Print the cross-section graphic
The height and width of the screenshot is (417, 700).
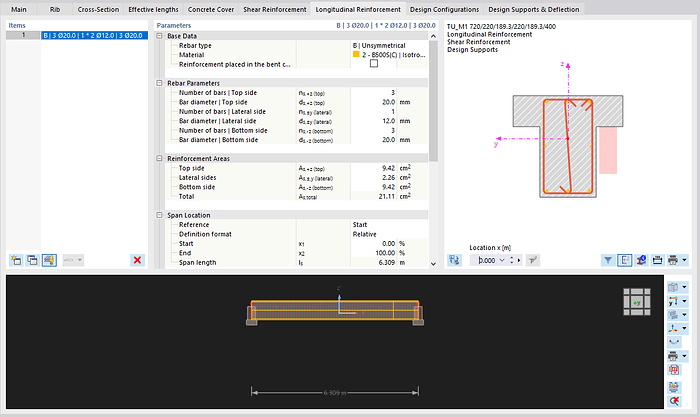click(673, 260)
